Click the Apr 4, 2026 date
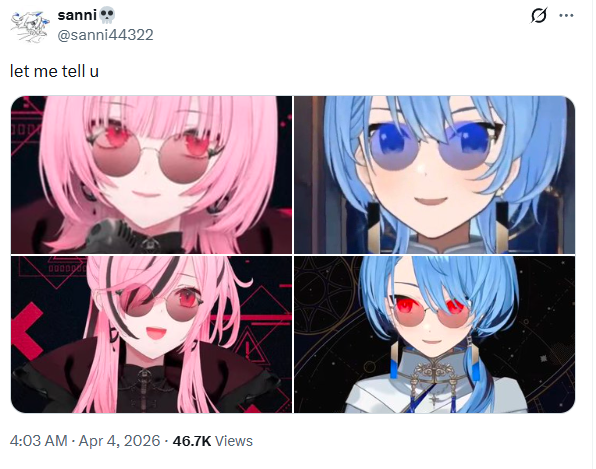 tap(119, 441)
